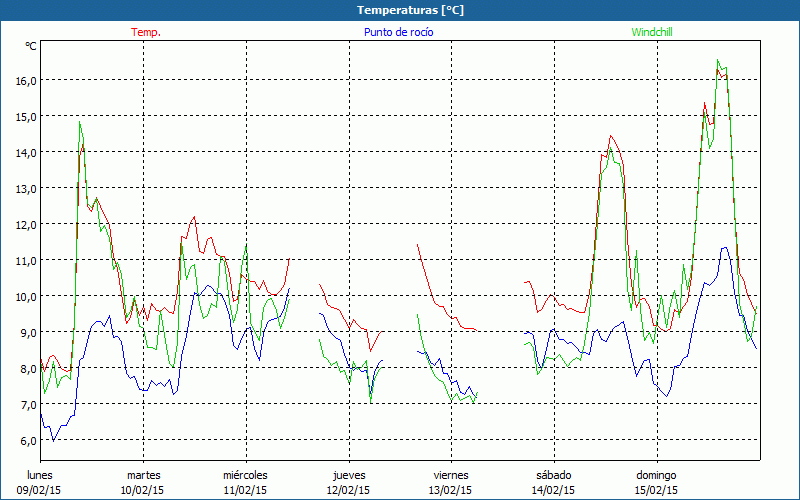The image size is (800, 500).
Task: Click the green Windchill peak on lunes
Action: 80,123
